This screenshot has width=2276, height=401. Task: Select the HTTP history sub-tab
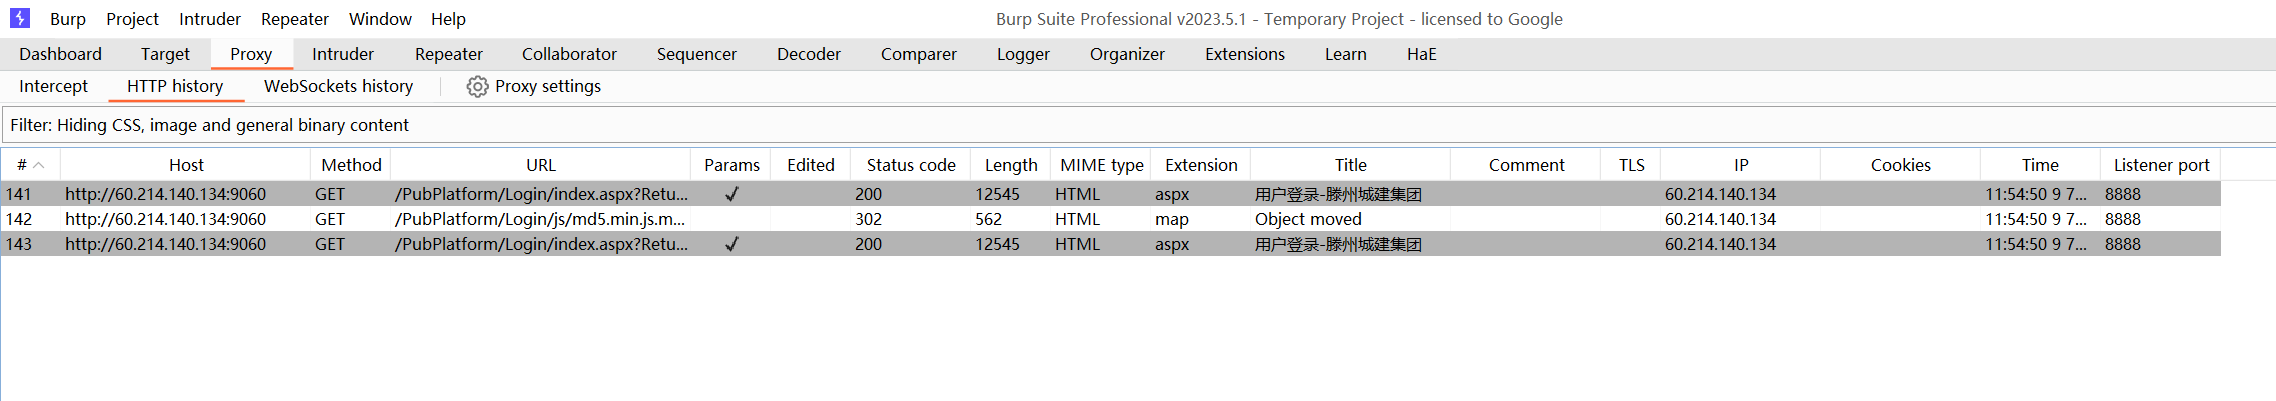pyautogui.click(x=175, y=86)
